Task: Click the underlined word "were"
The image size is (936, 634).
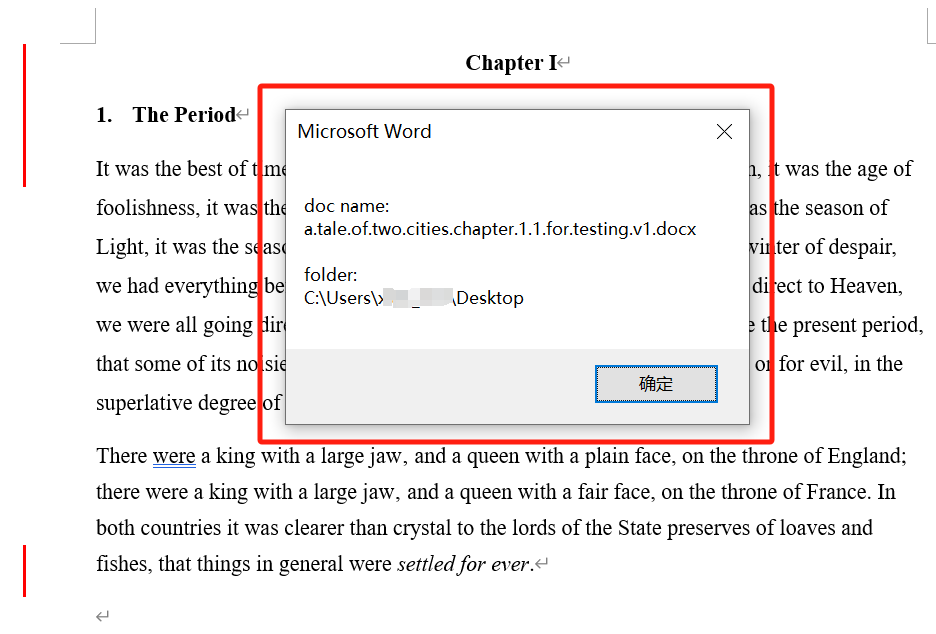Action: [174, 456]
